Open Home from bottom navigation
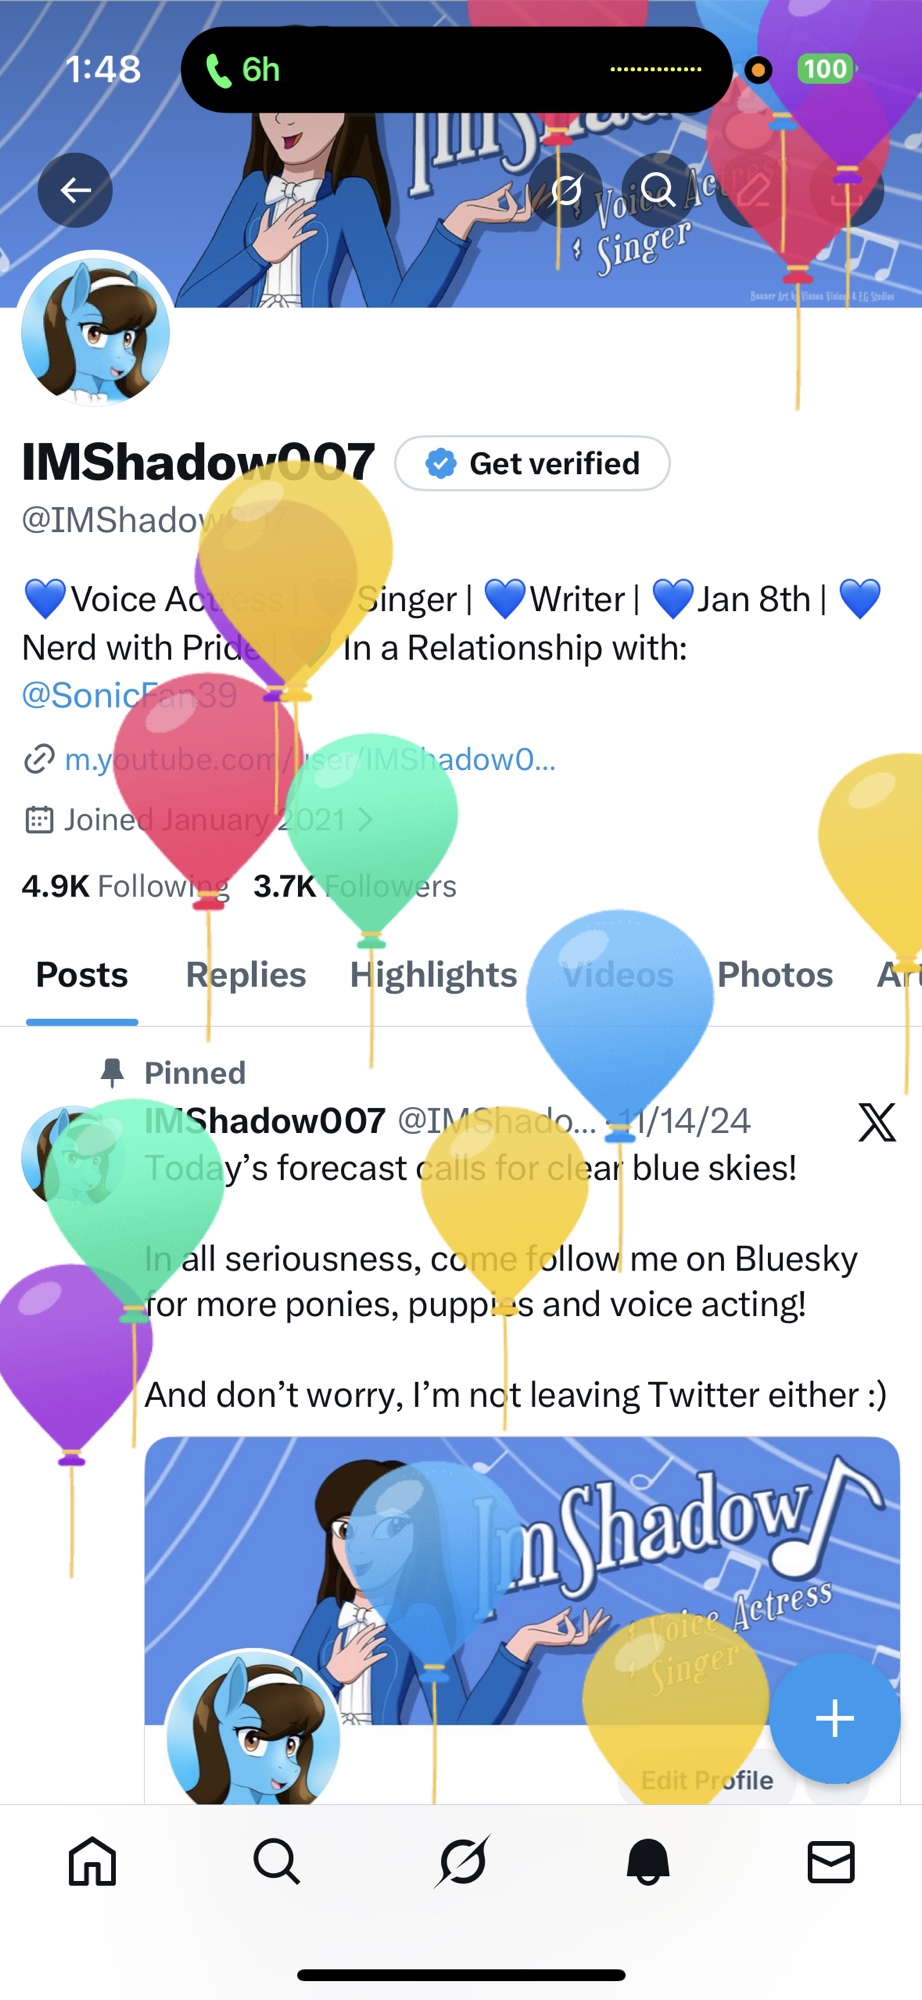Image resolution: width=922 pixels, height=2000 pixels. 92,1862
